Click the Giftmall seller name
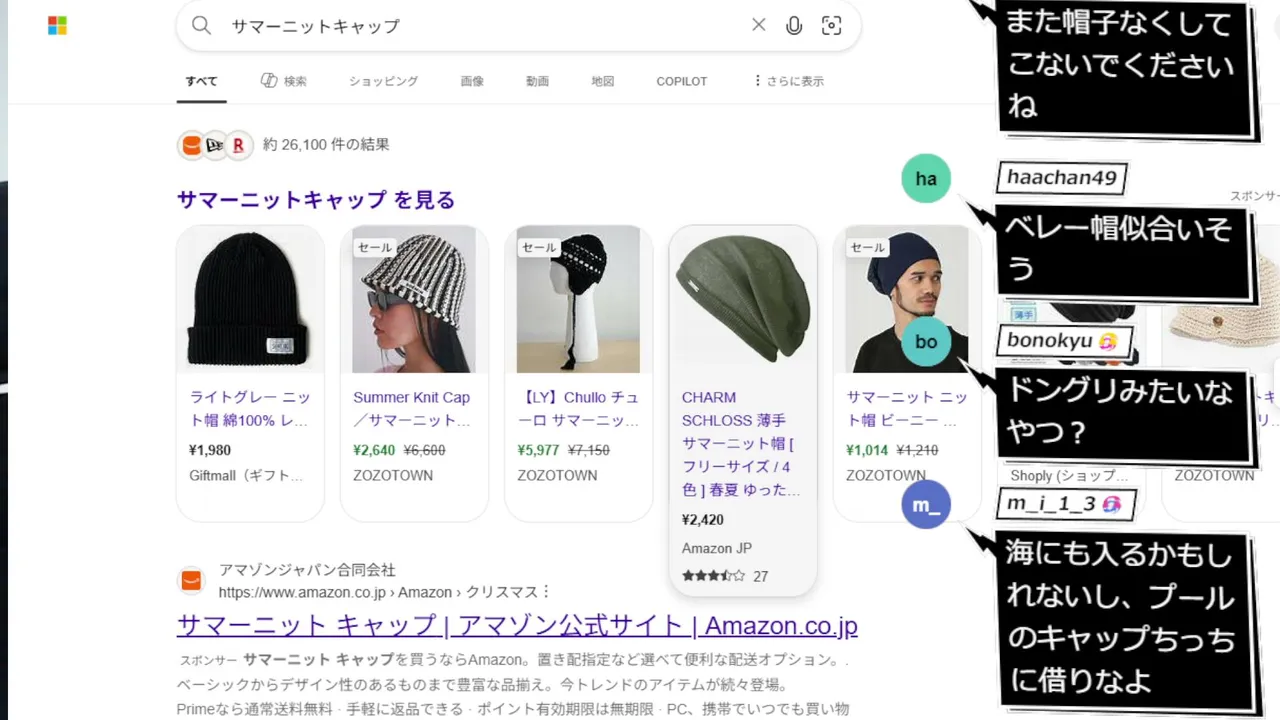This screenshot has height=720, width=1280. point(246,475)
